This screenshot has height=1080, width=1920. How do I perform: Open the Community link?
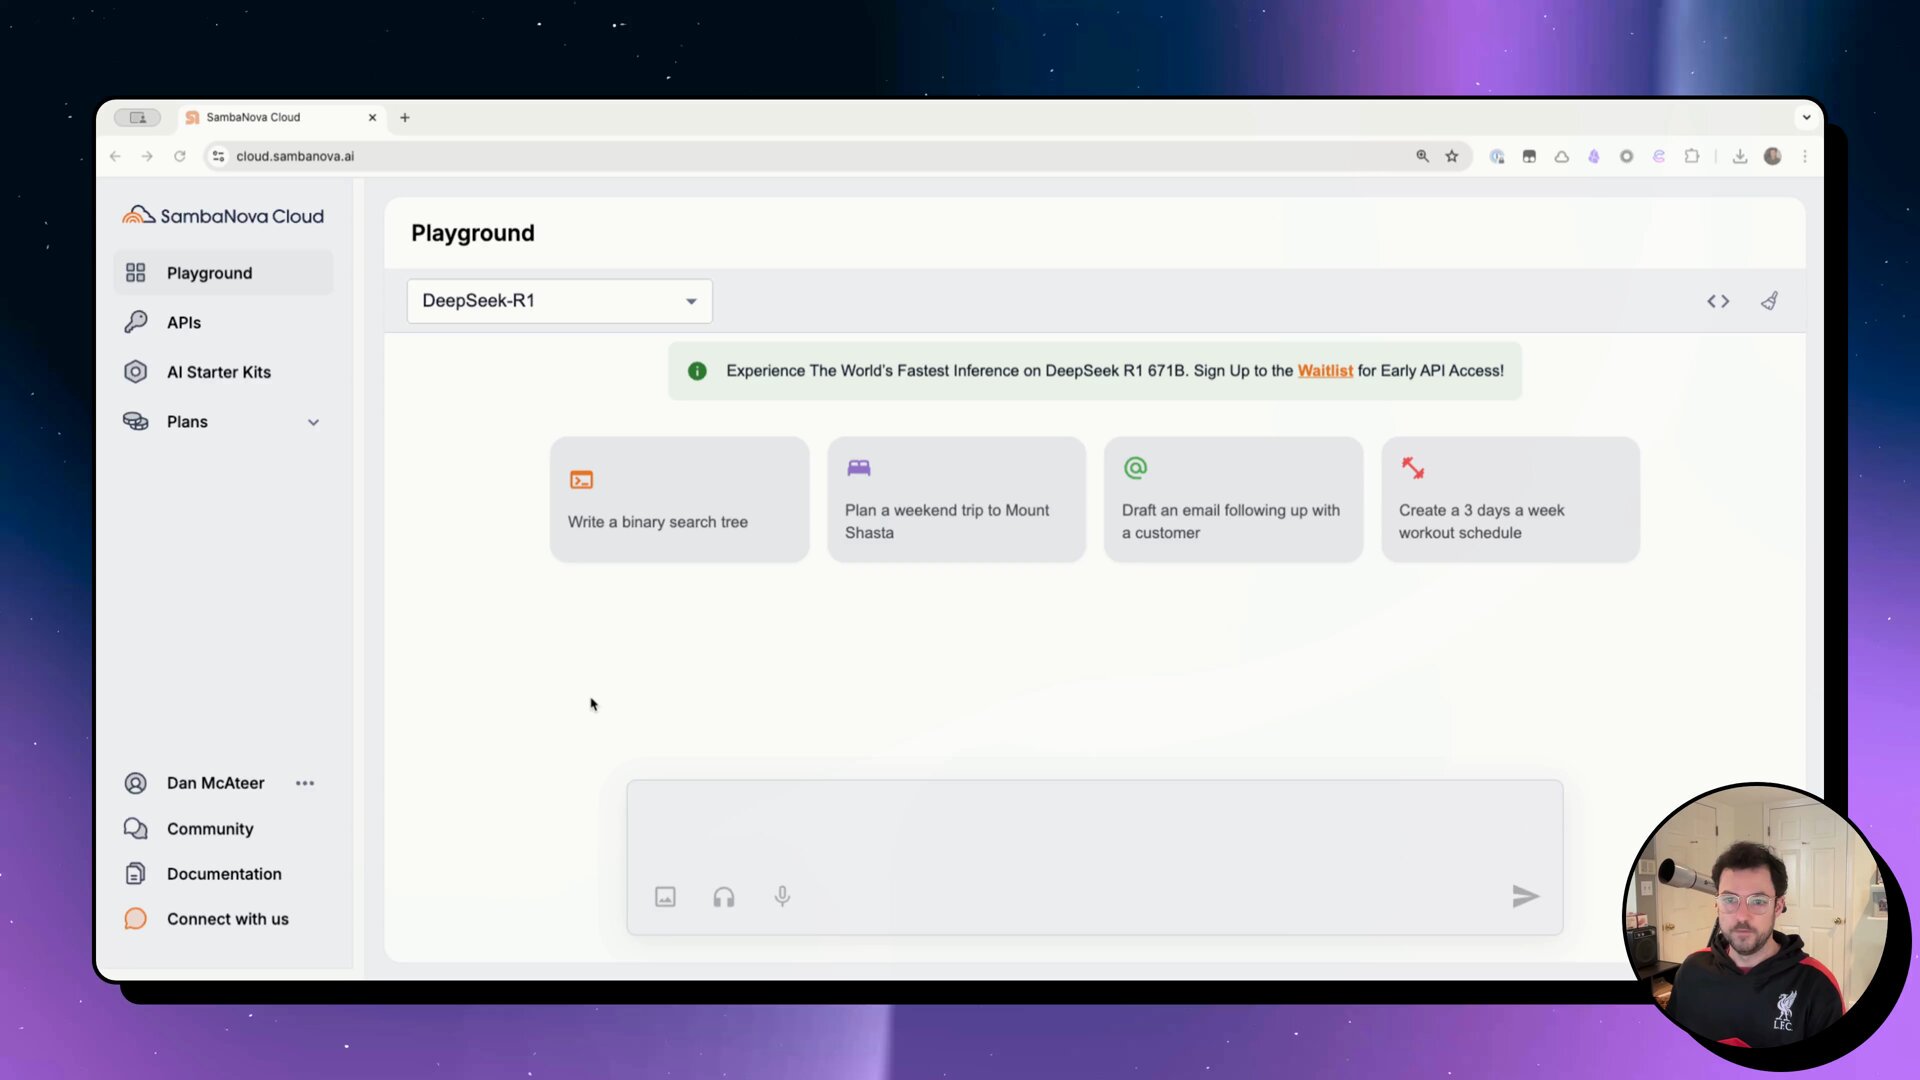click(210, 829)
